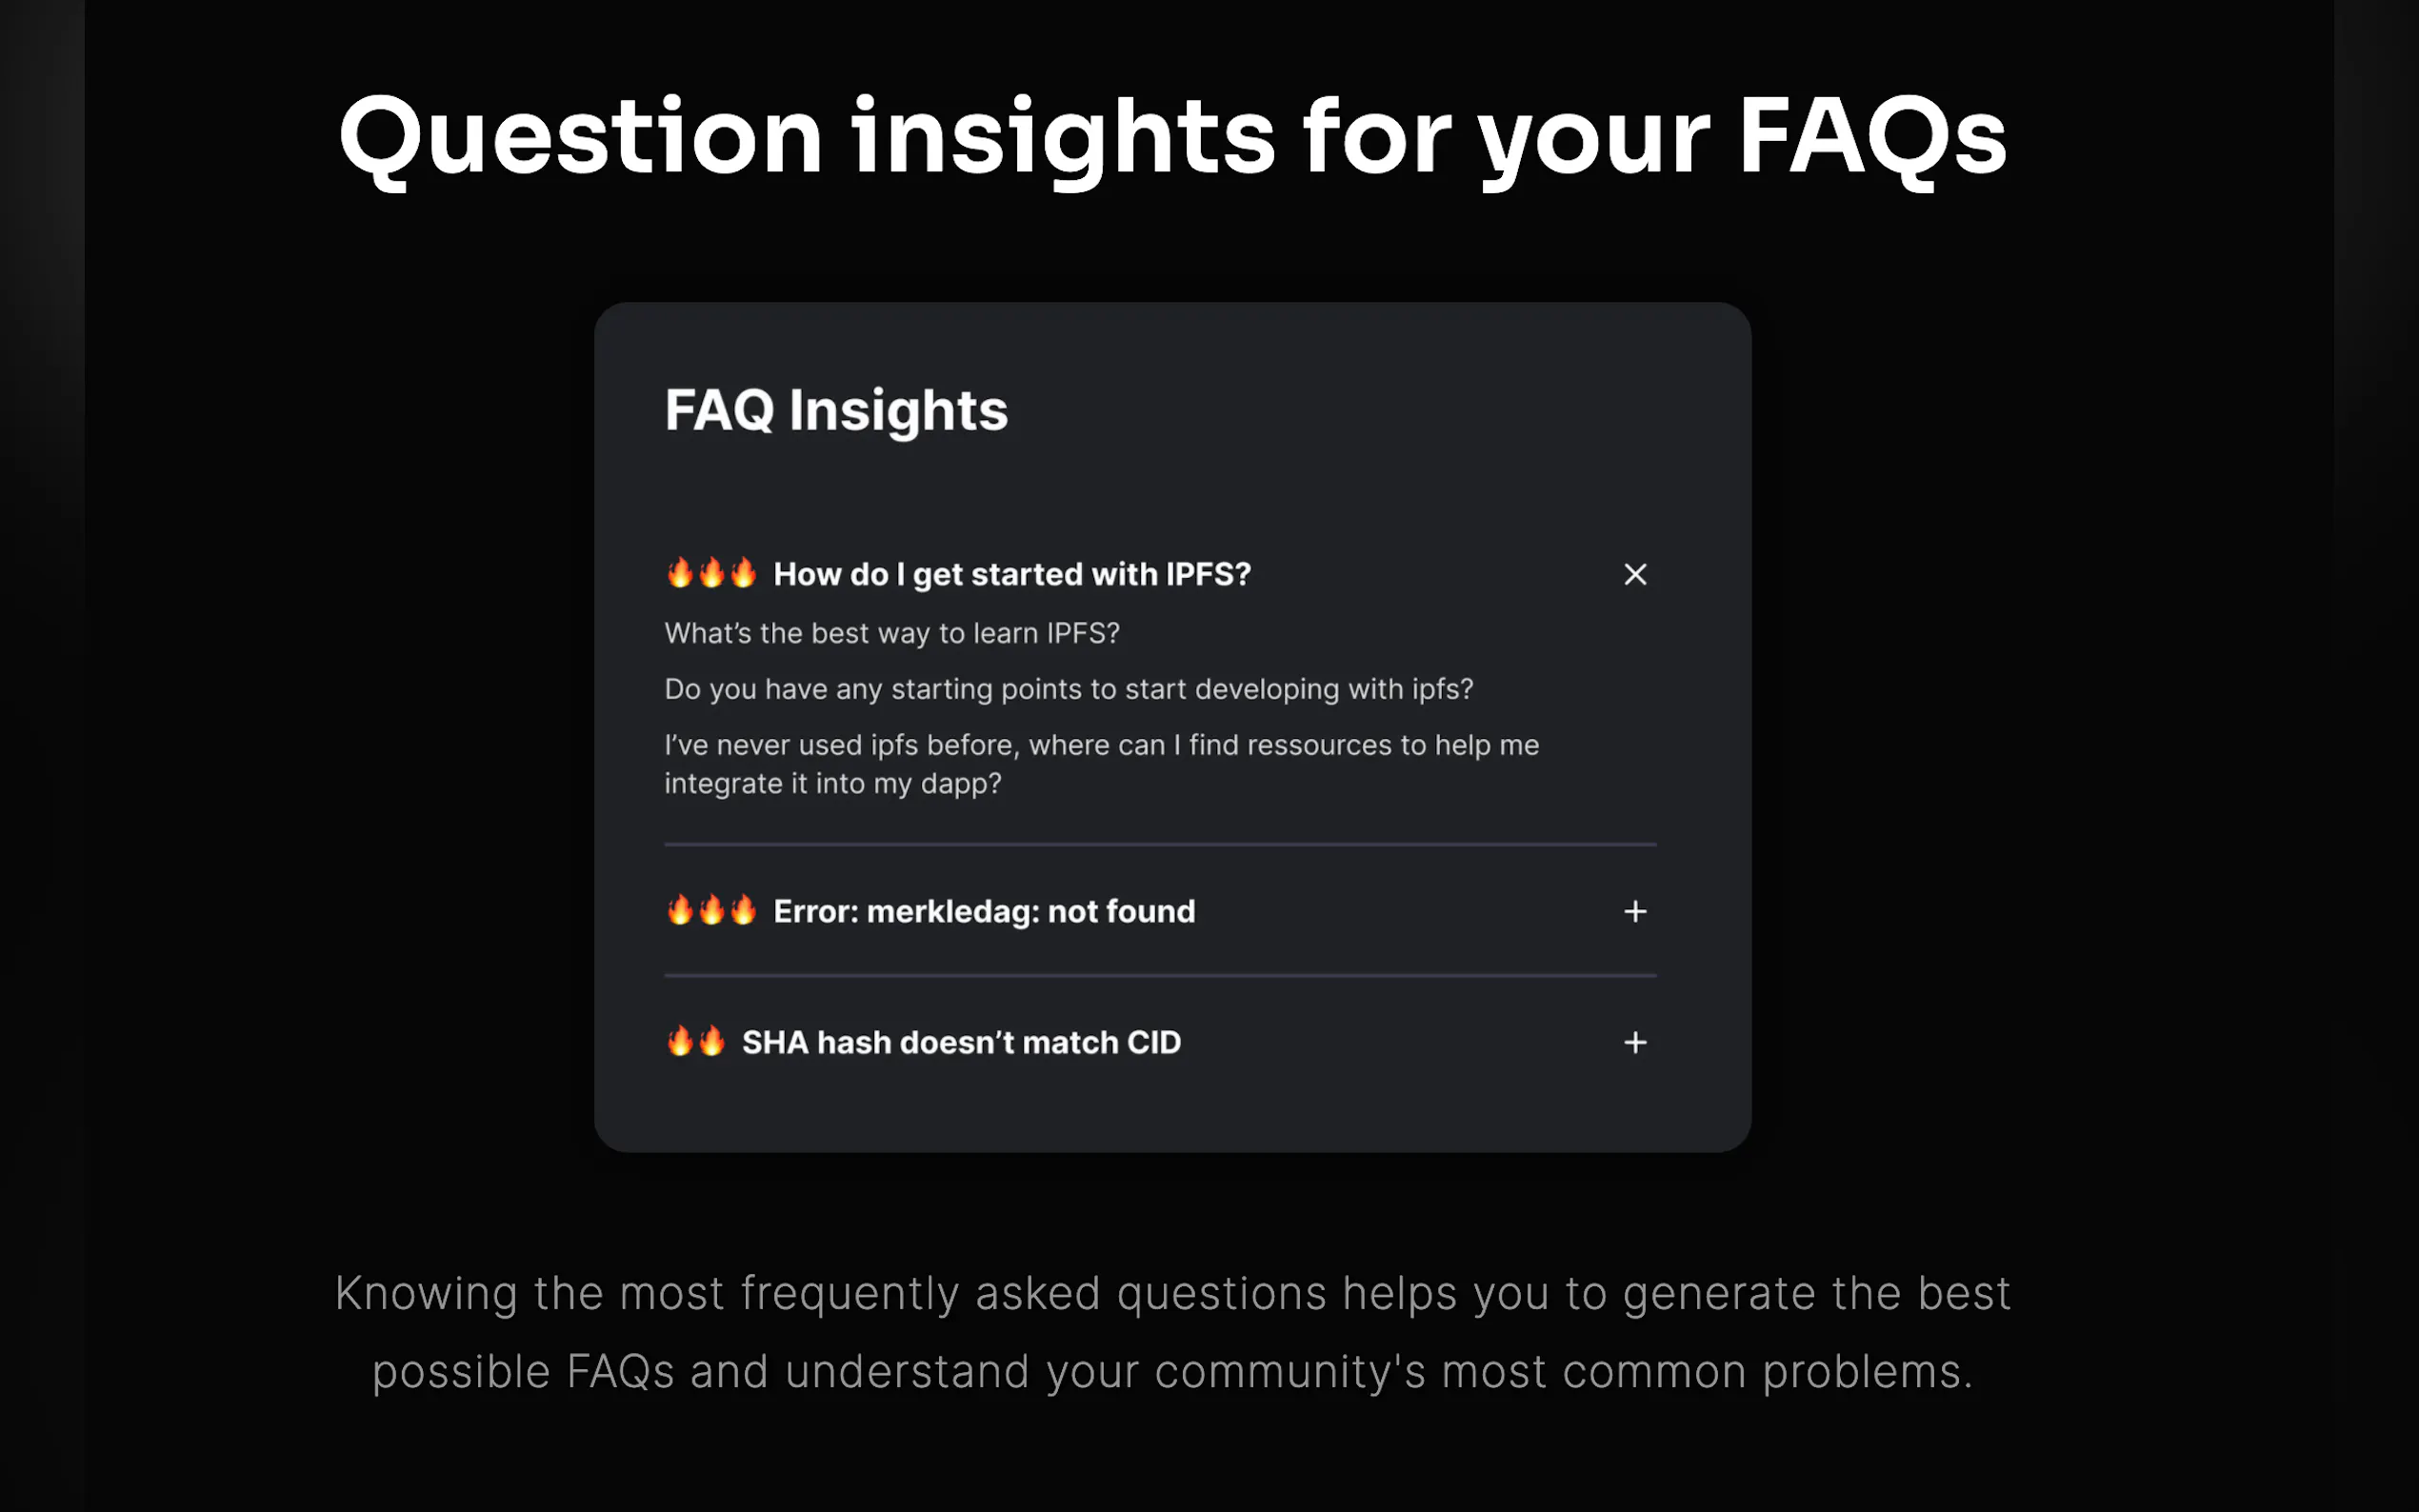Select the "Error: merkledag: not found" title

[984, 911]
